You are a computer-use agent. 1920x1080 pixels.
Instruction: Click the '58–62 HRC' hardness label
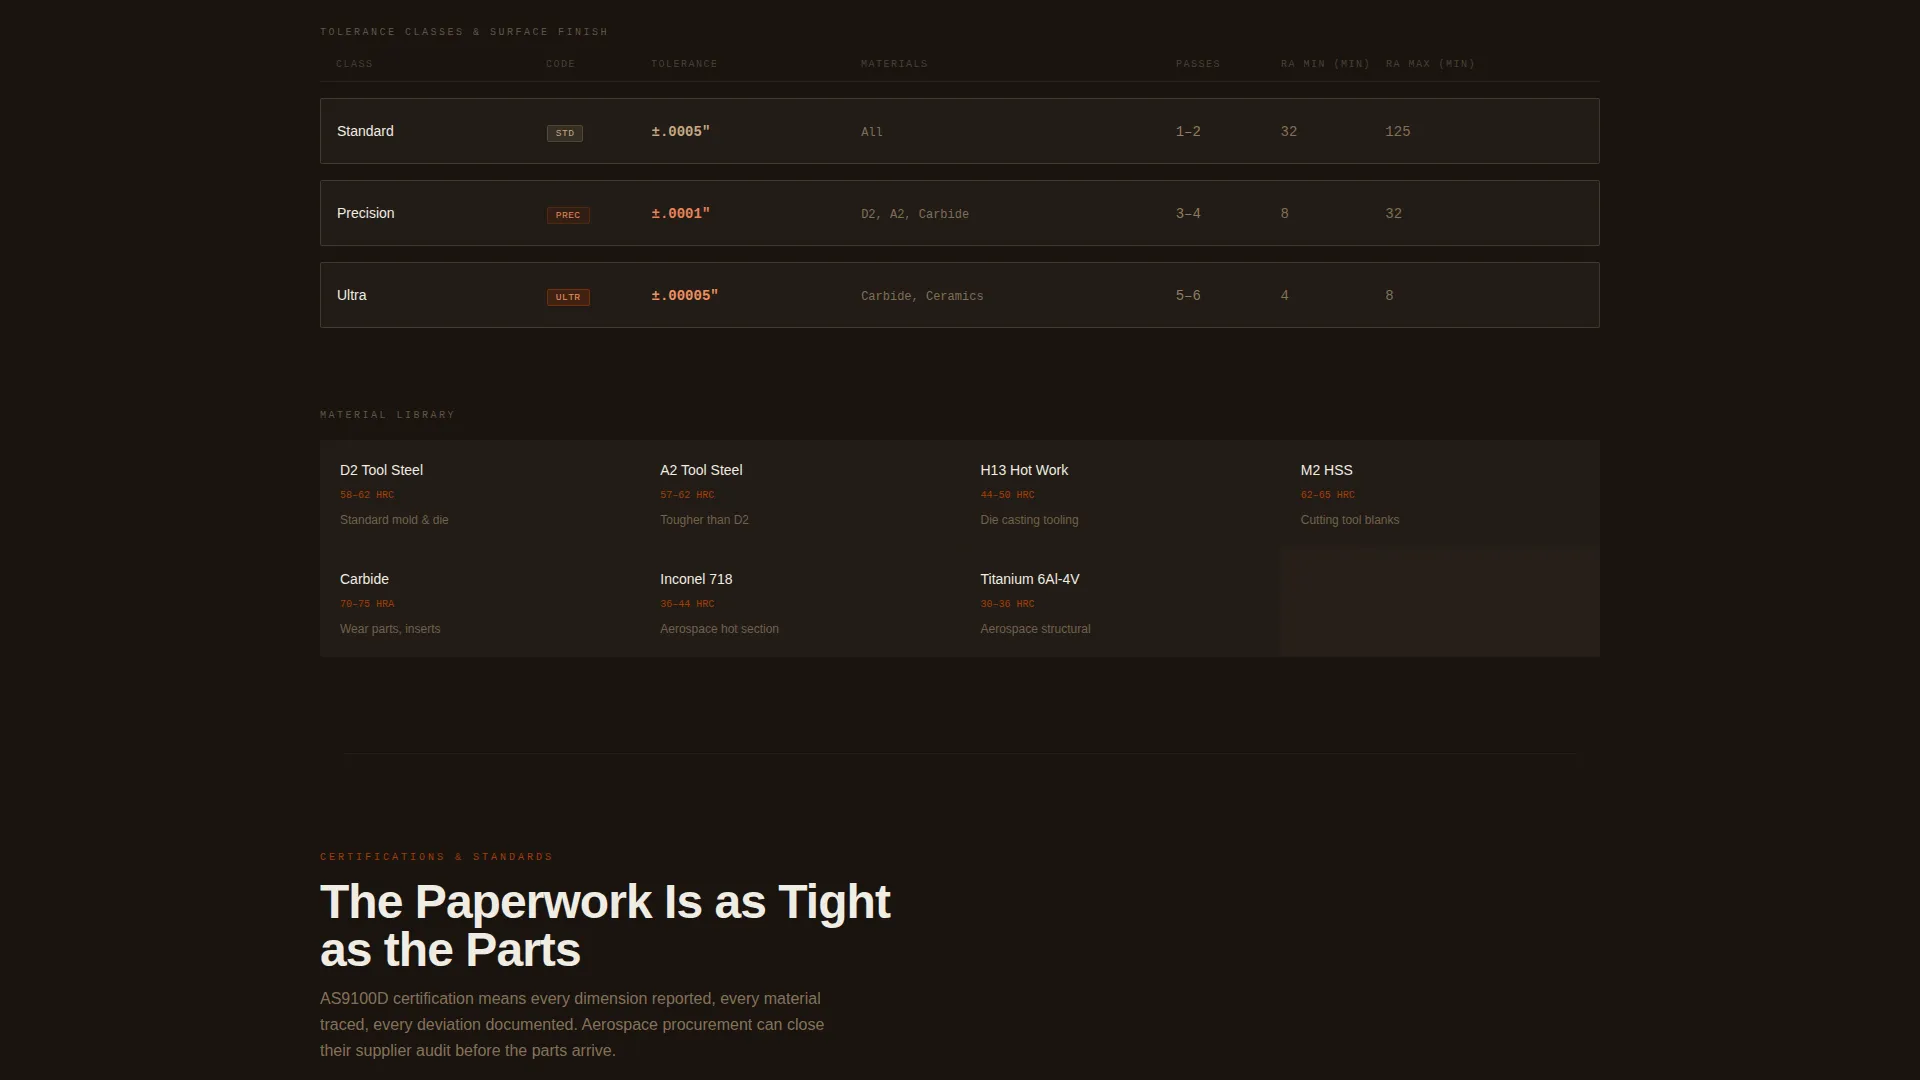tap(367, 495)
